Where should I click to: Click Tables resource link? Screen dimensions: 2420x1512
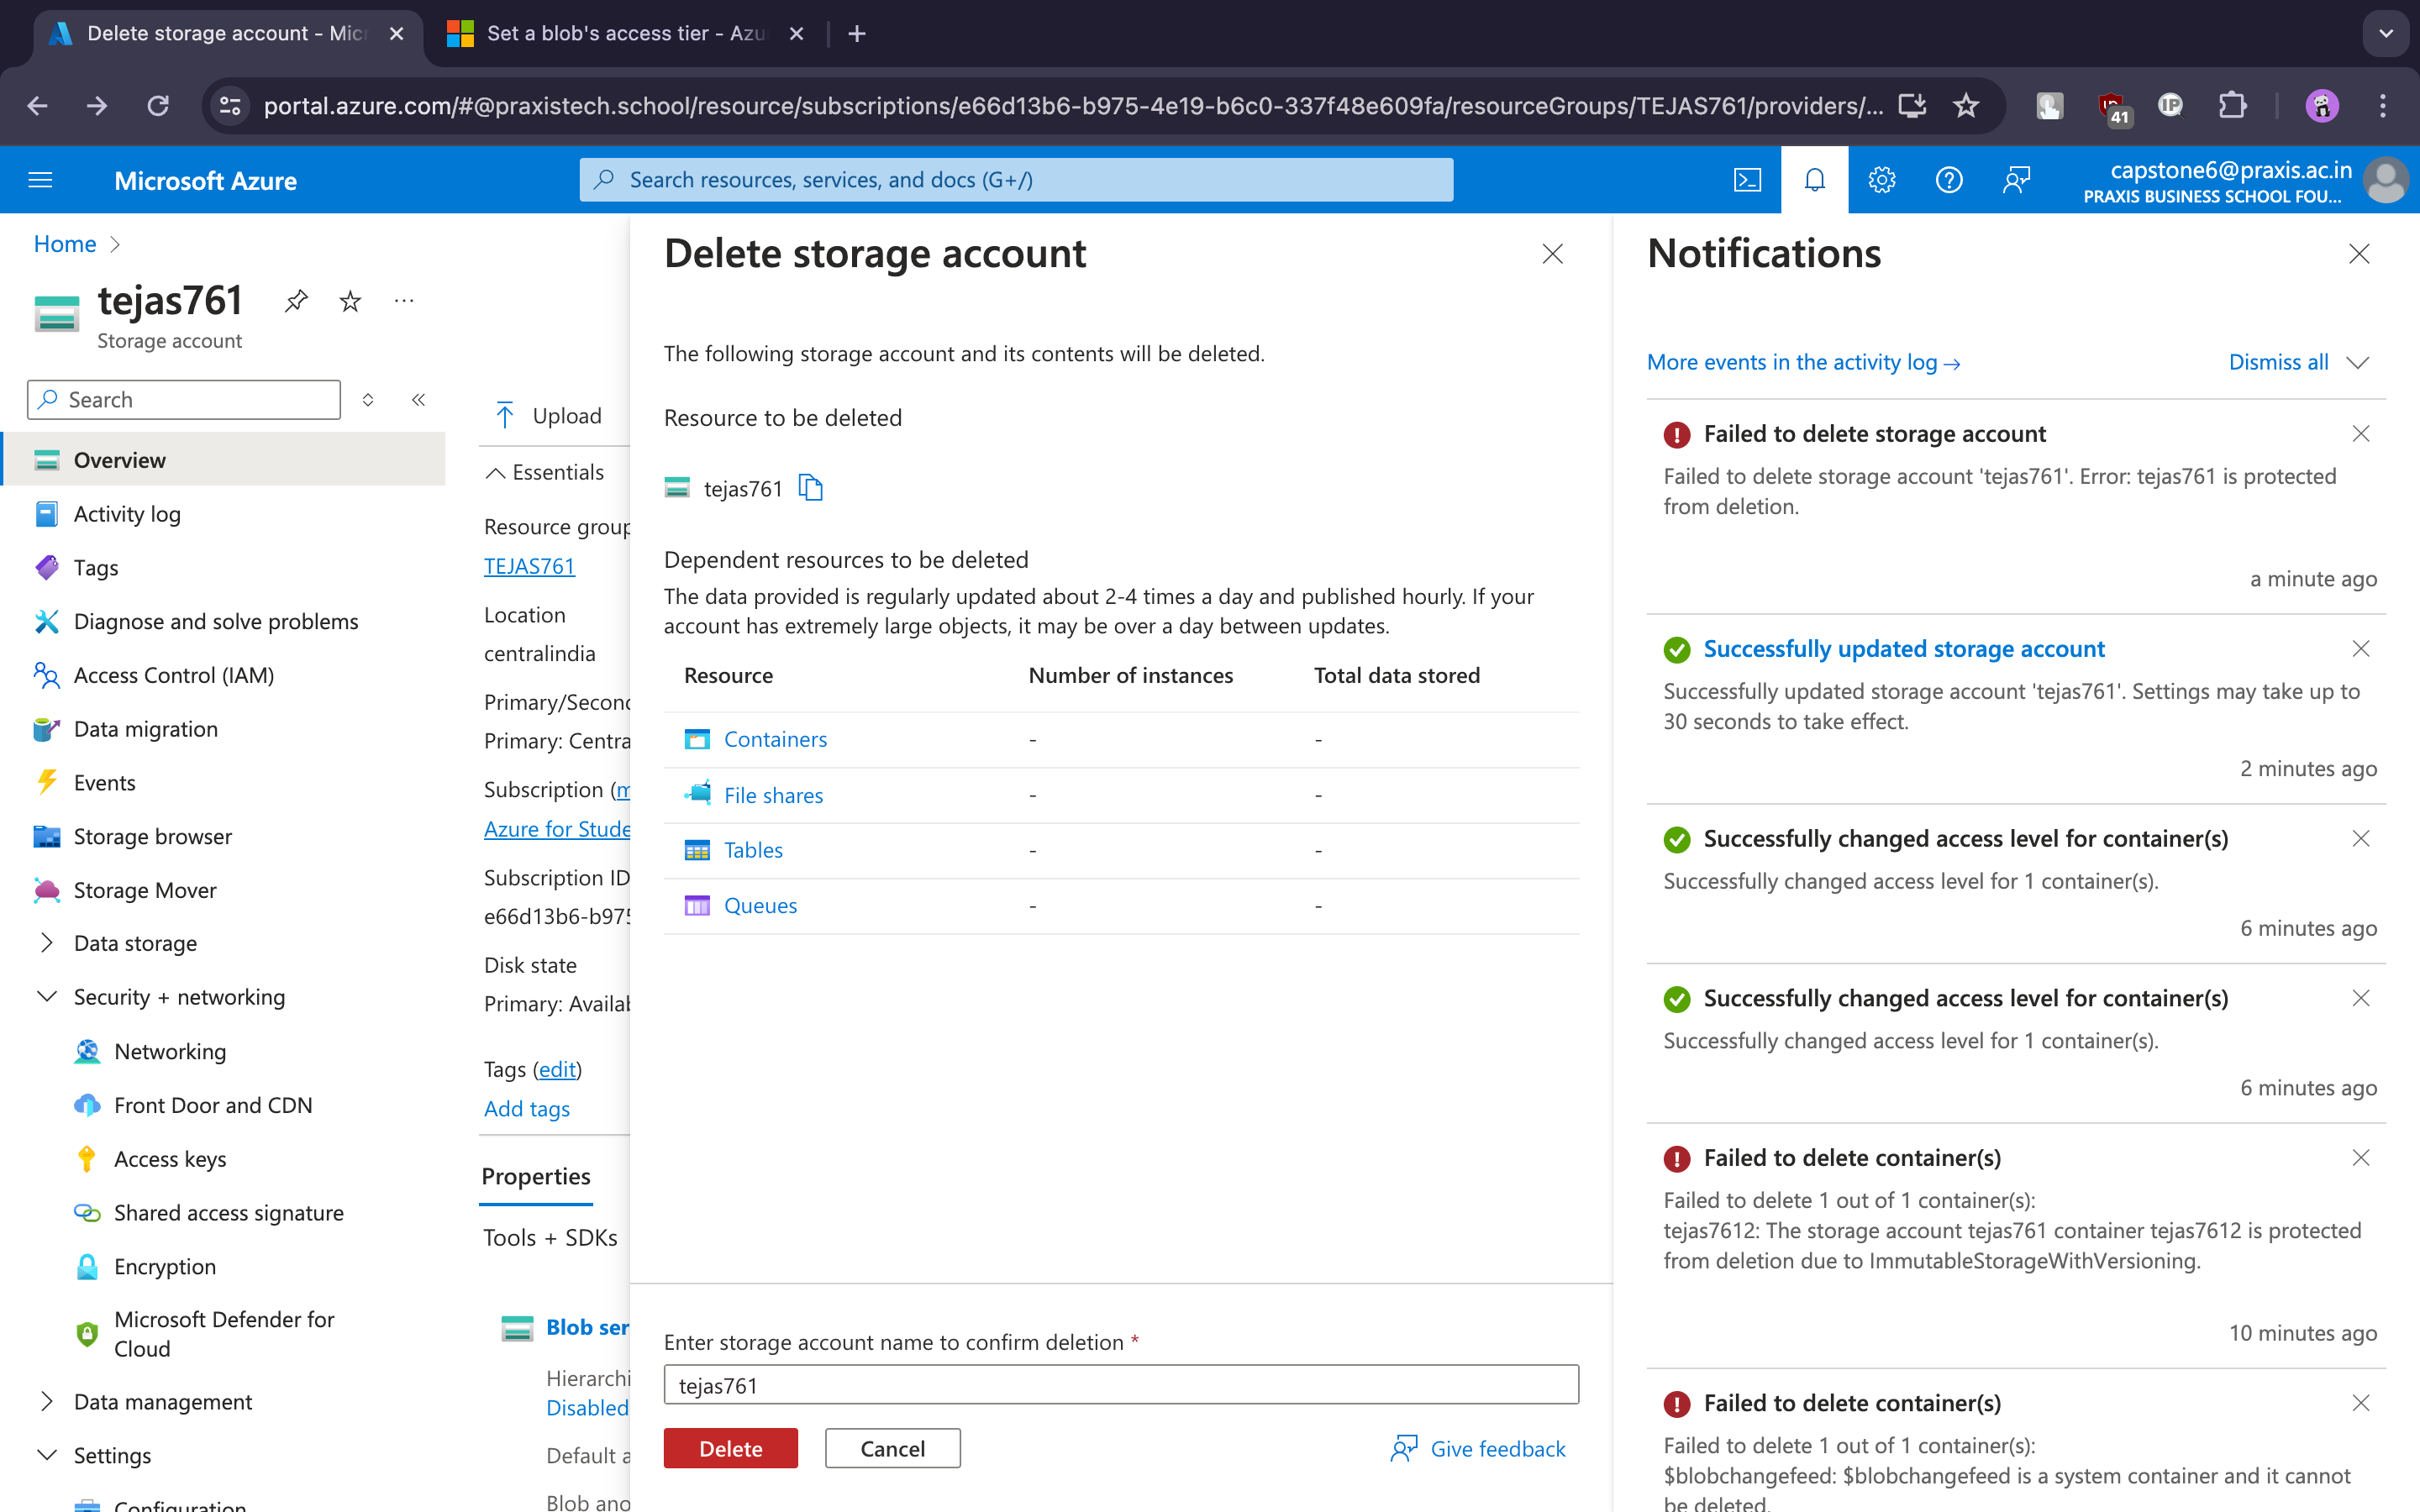click(753, 850)
